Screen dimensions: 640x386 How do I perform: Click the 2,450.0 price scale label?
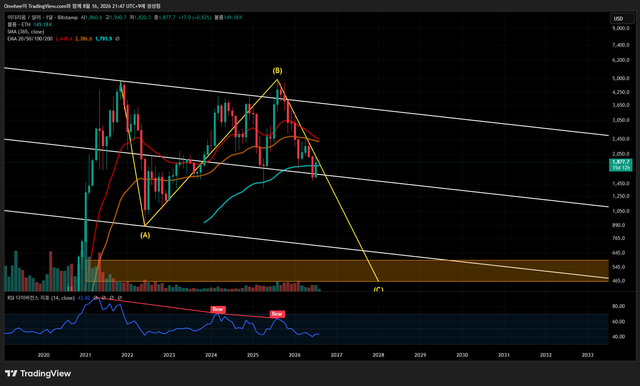point(621,139)
